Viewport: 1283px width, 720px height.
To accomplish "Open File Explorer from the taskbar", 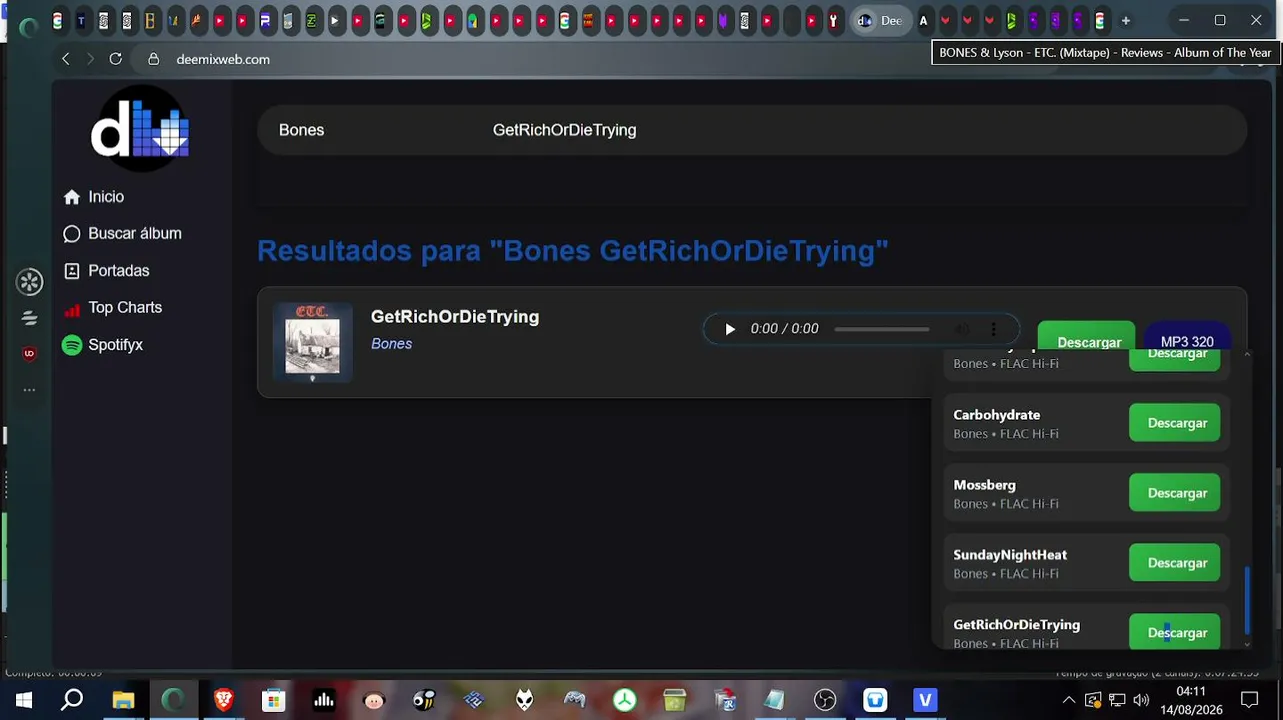I will 123,700.
